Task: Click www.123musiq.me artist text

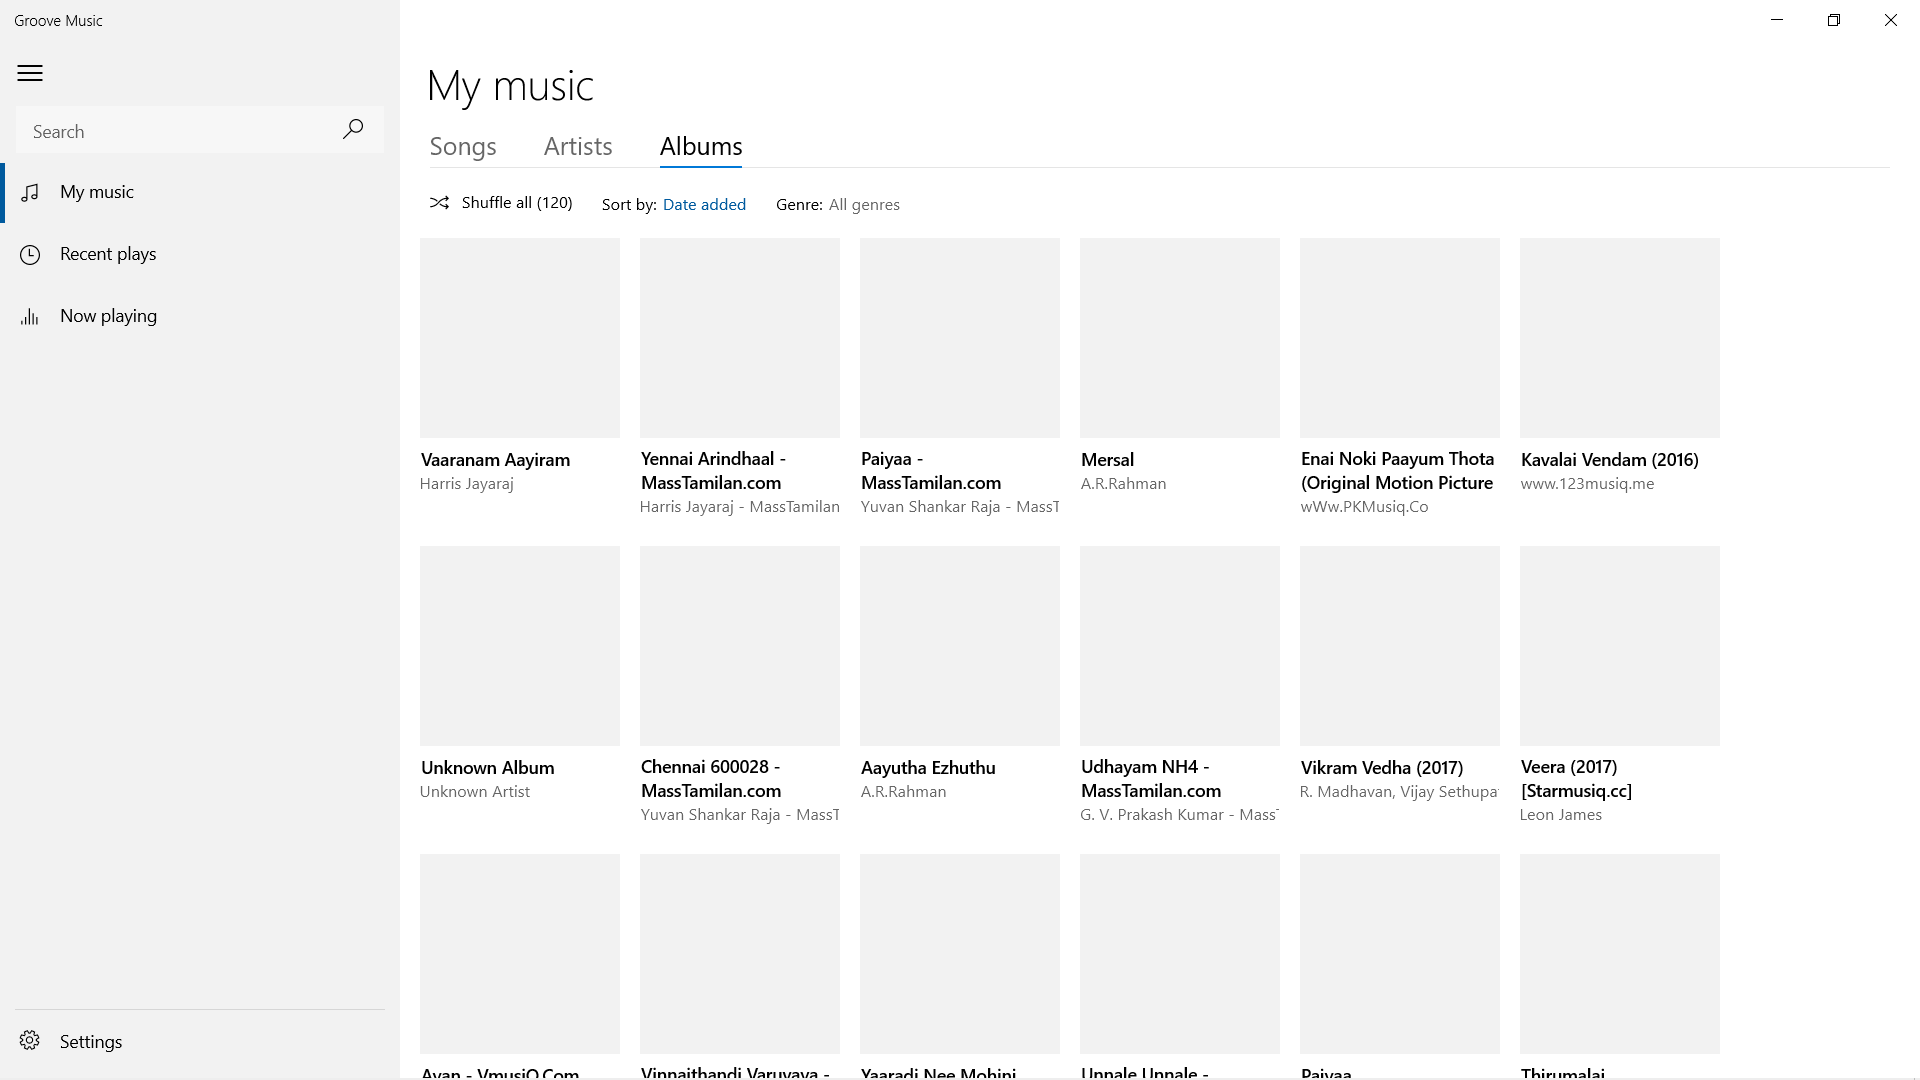Action: pyautogui.click(x=1587, y=484)
